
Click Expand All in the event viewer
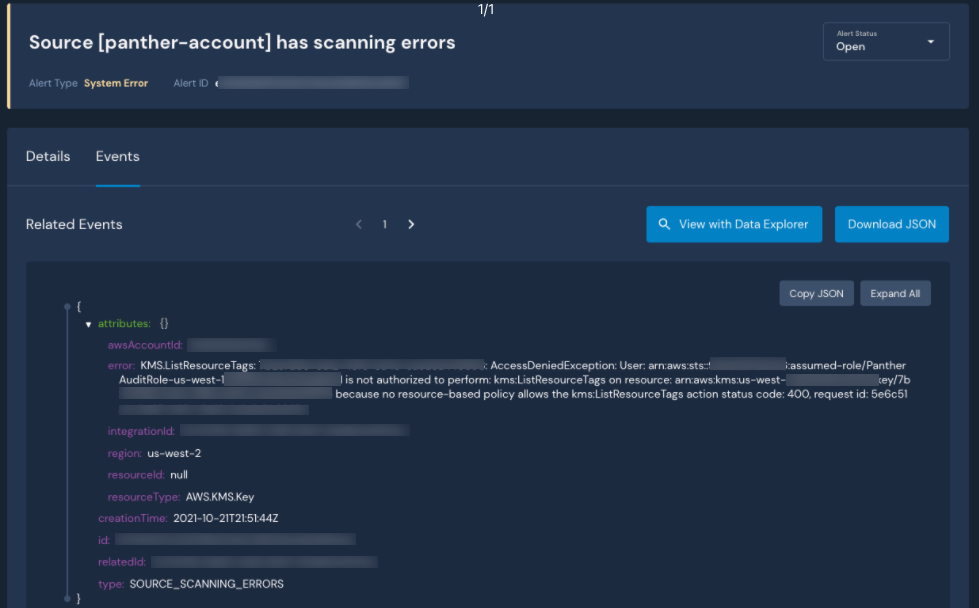[895, 293]
